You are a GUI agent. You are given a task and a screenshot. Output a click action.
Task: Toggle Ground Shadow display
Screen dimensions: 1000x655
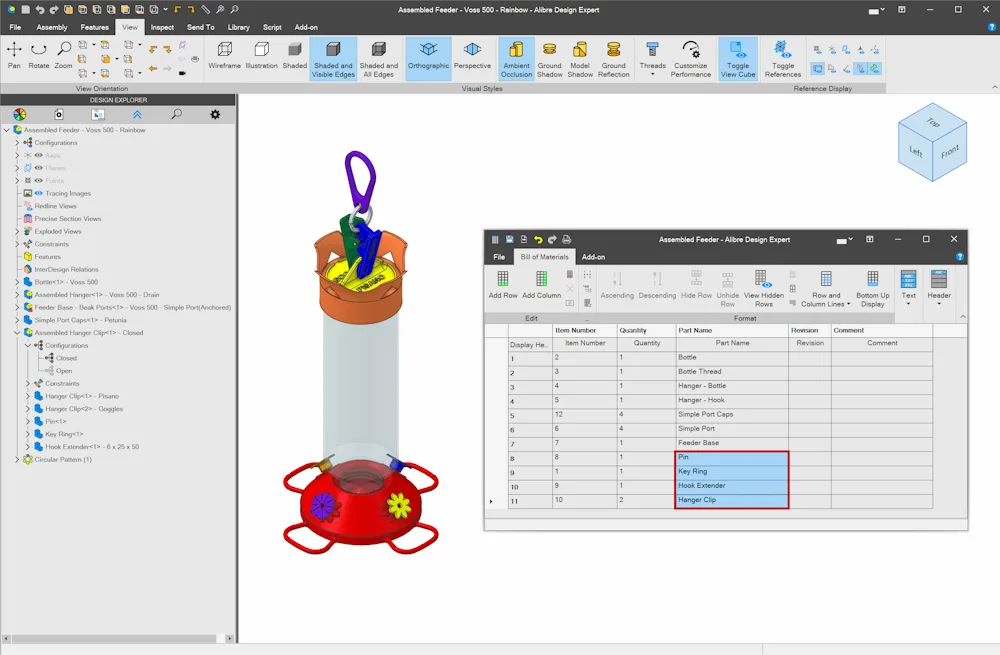(x=549, y=59)
